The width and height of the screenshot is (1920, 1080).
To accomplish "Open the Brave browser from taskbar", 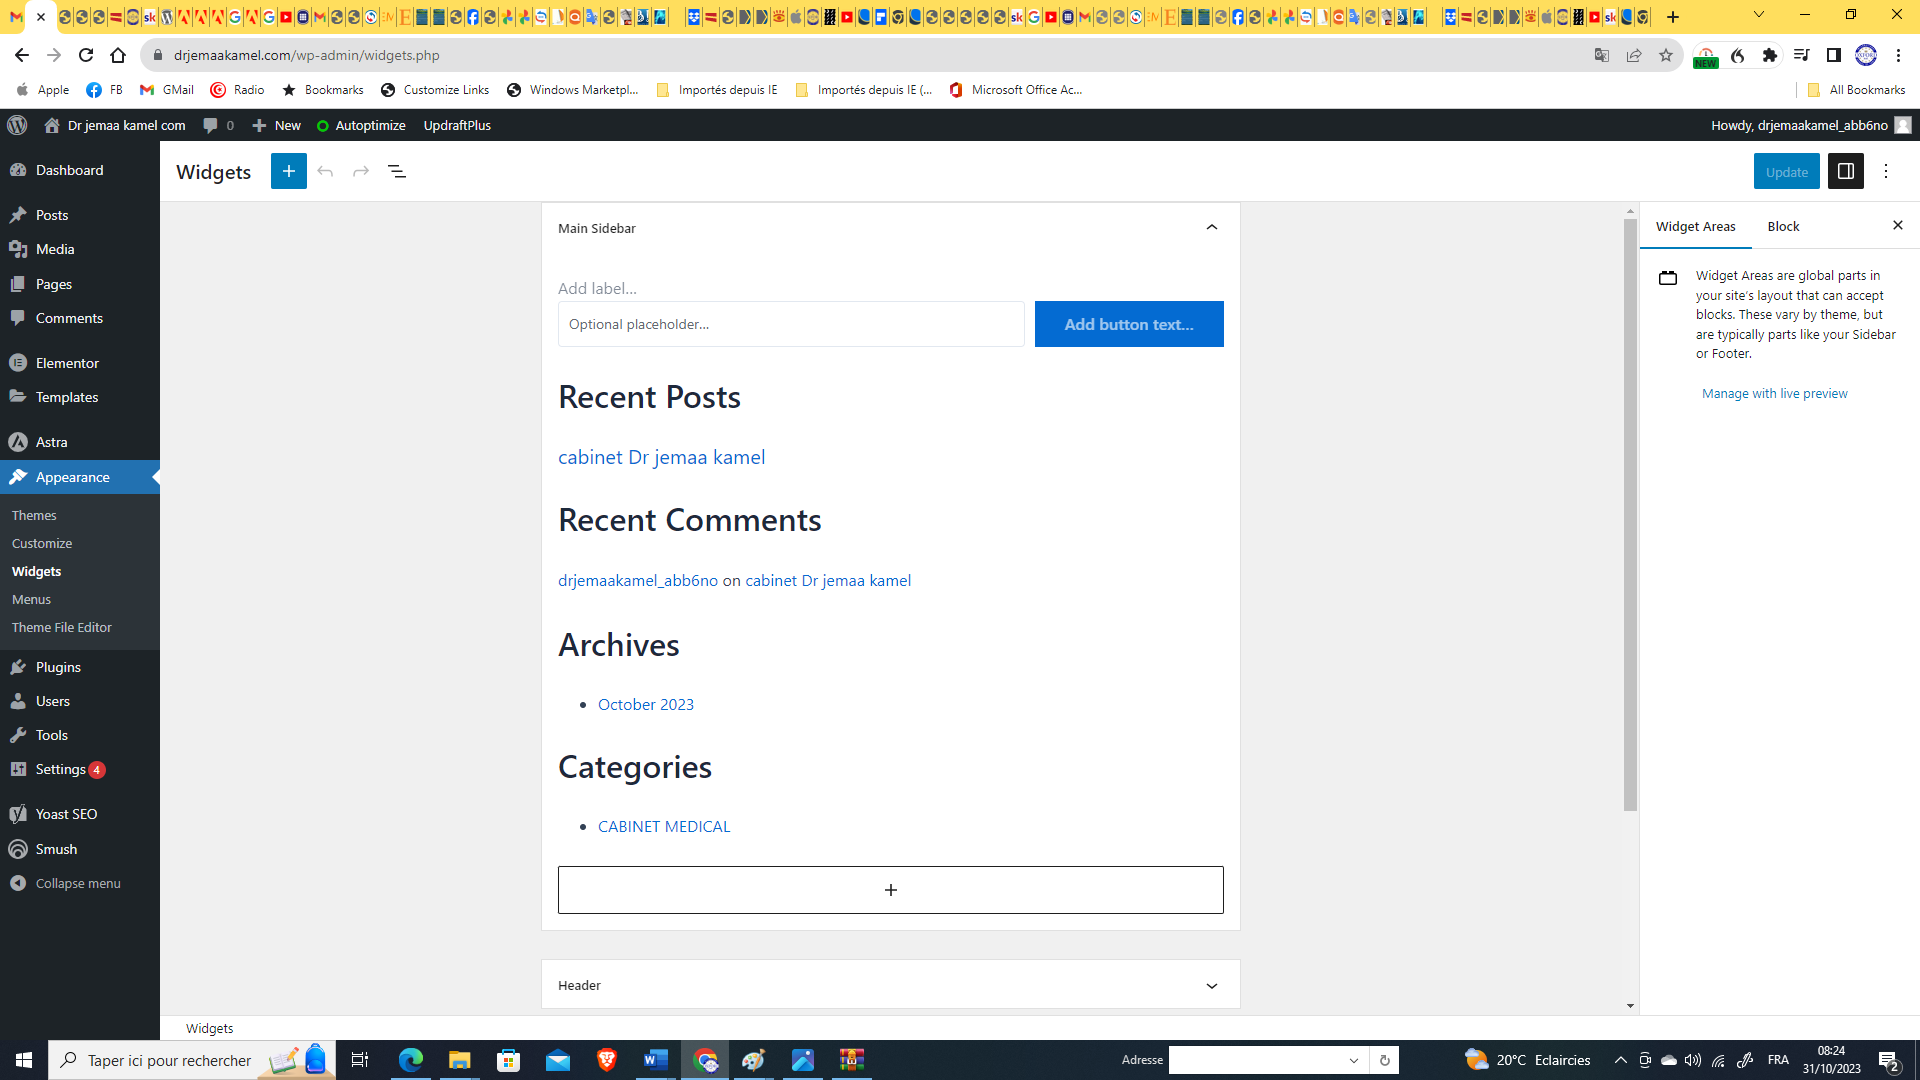I will 606,1060.
